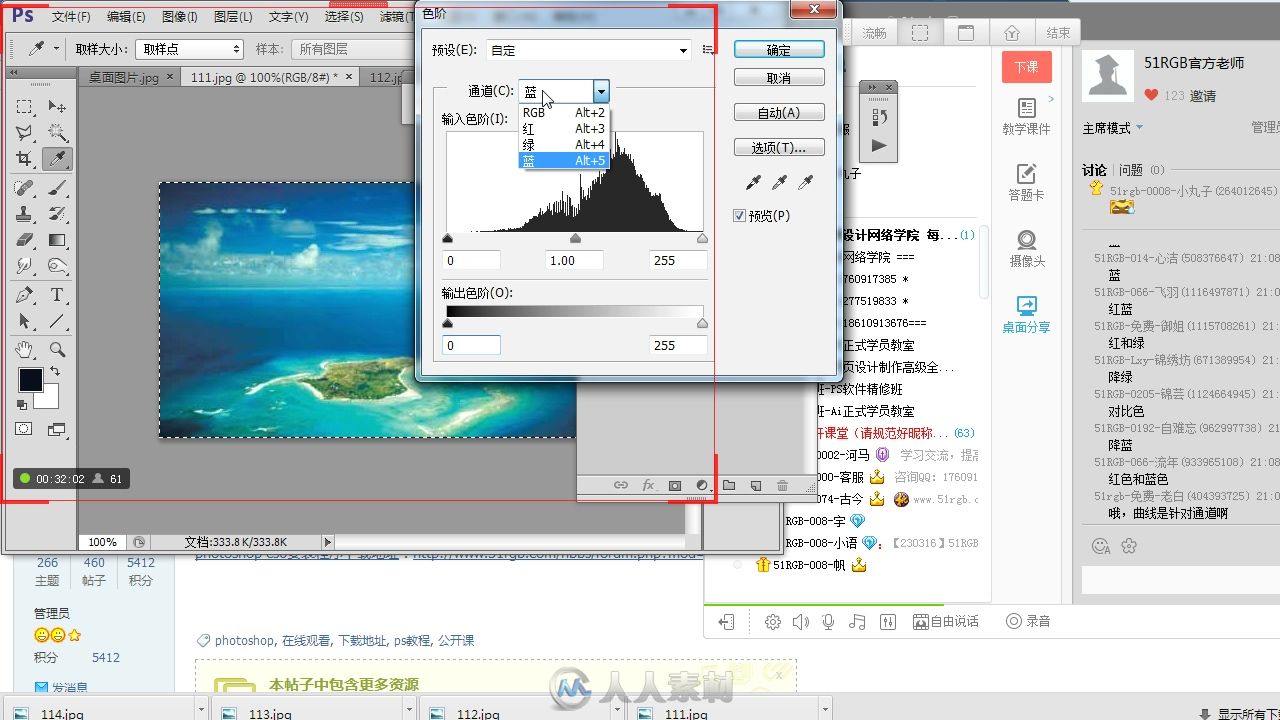The width and height of the screenshot is (1280, 720).
Task: Choose the 红 channel option
Action: 564,129
